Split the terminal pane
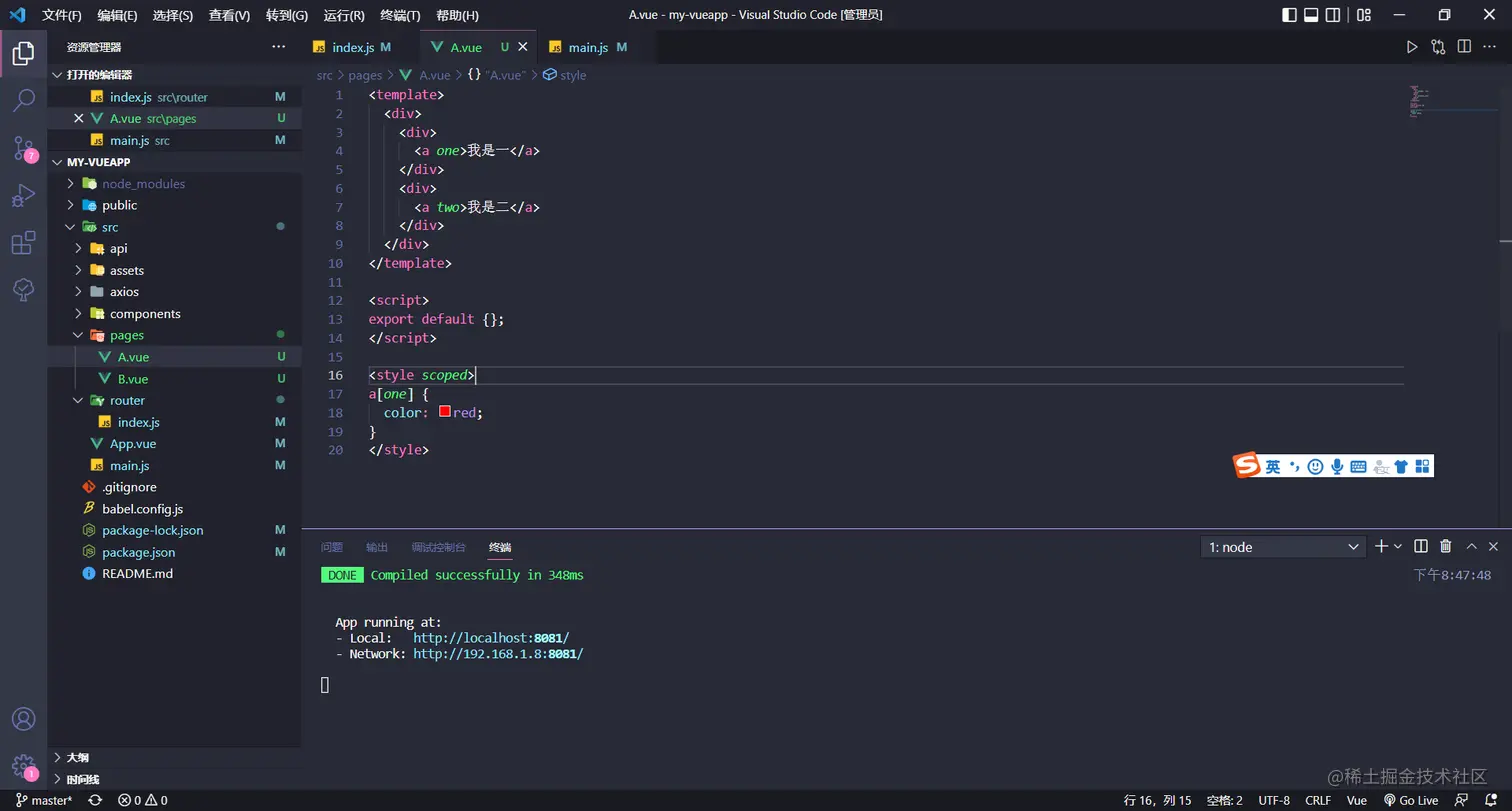The height and width of the screenshot is (811, 1512). pyautogui.click(x=1421, y=546)
